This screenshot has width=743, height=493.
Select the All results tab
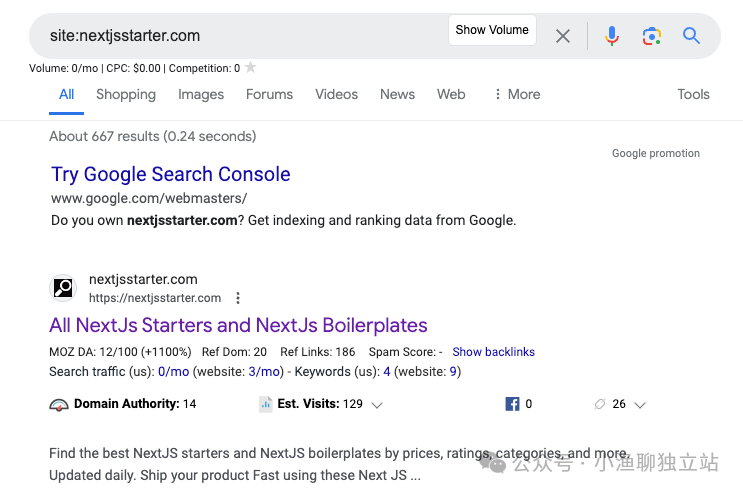tap(66, 94)
